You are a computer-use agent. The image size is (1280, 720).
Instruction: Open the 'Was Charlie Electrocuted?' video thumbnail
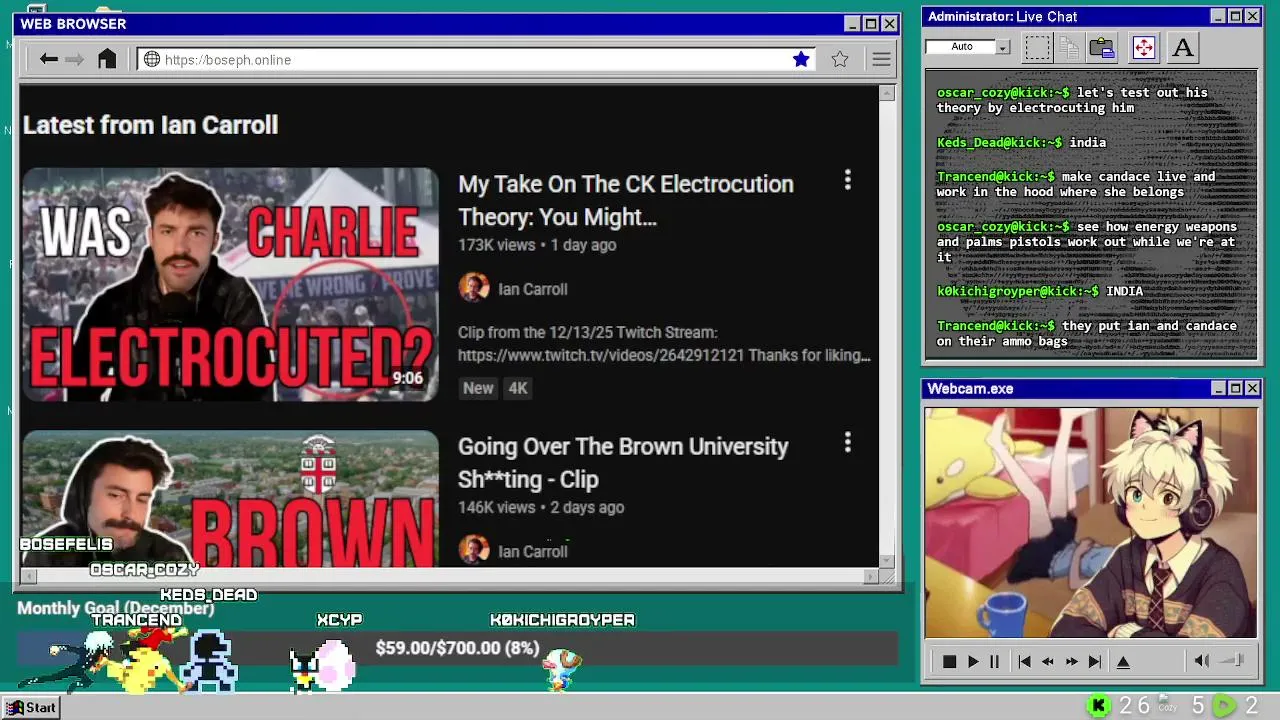click(x=230, y=284)
